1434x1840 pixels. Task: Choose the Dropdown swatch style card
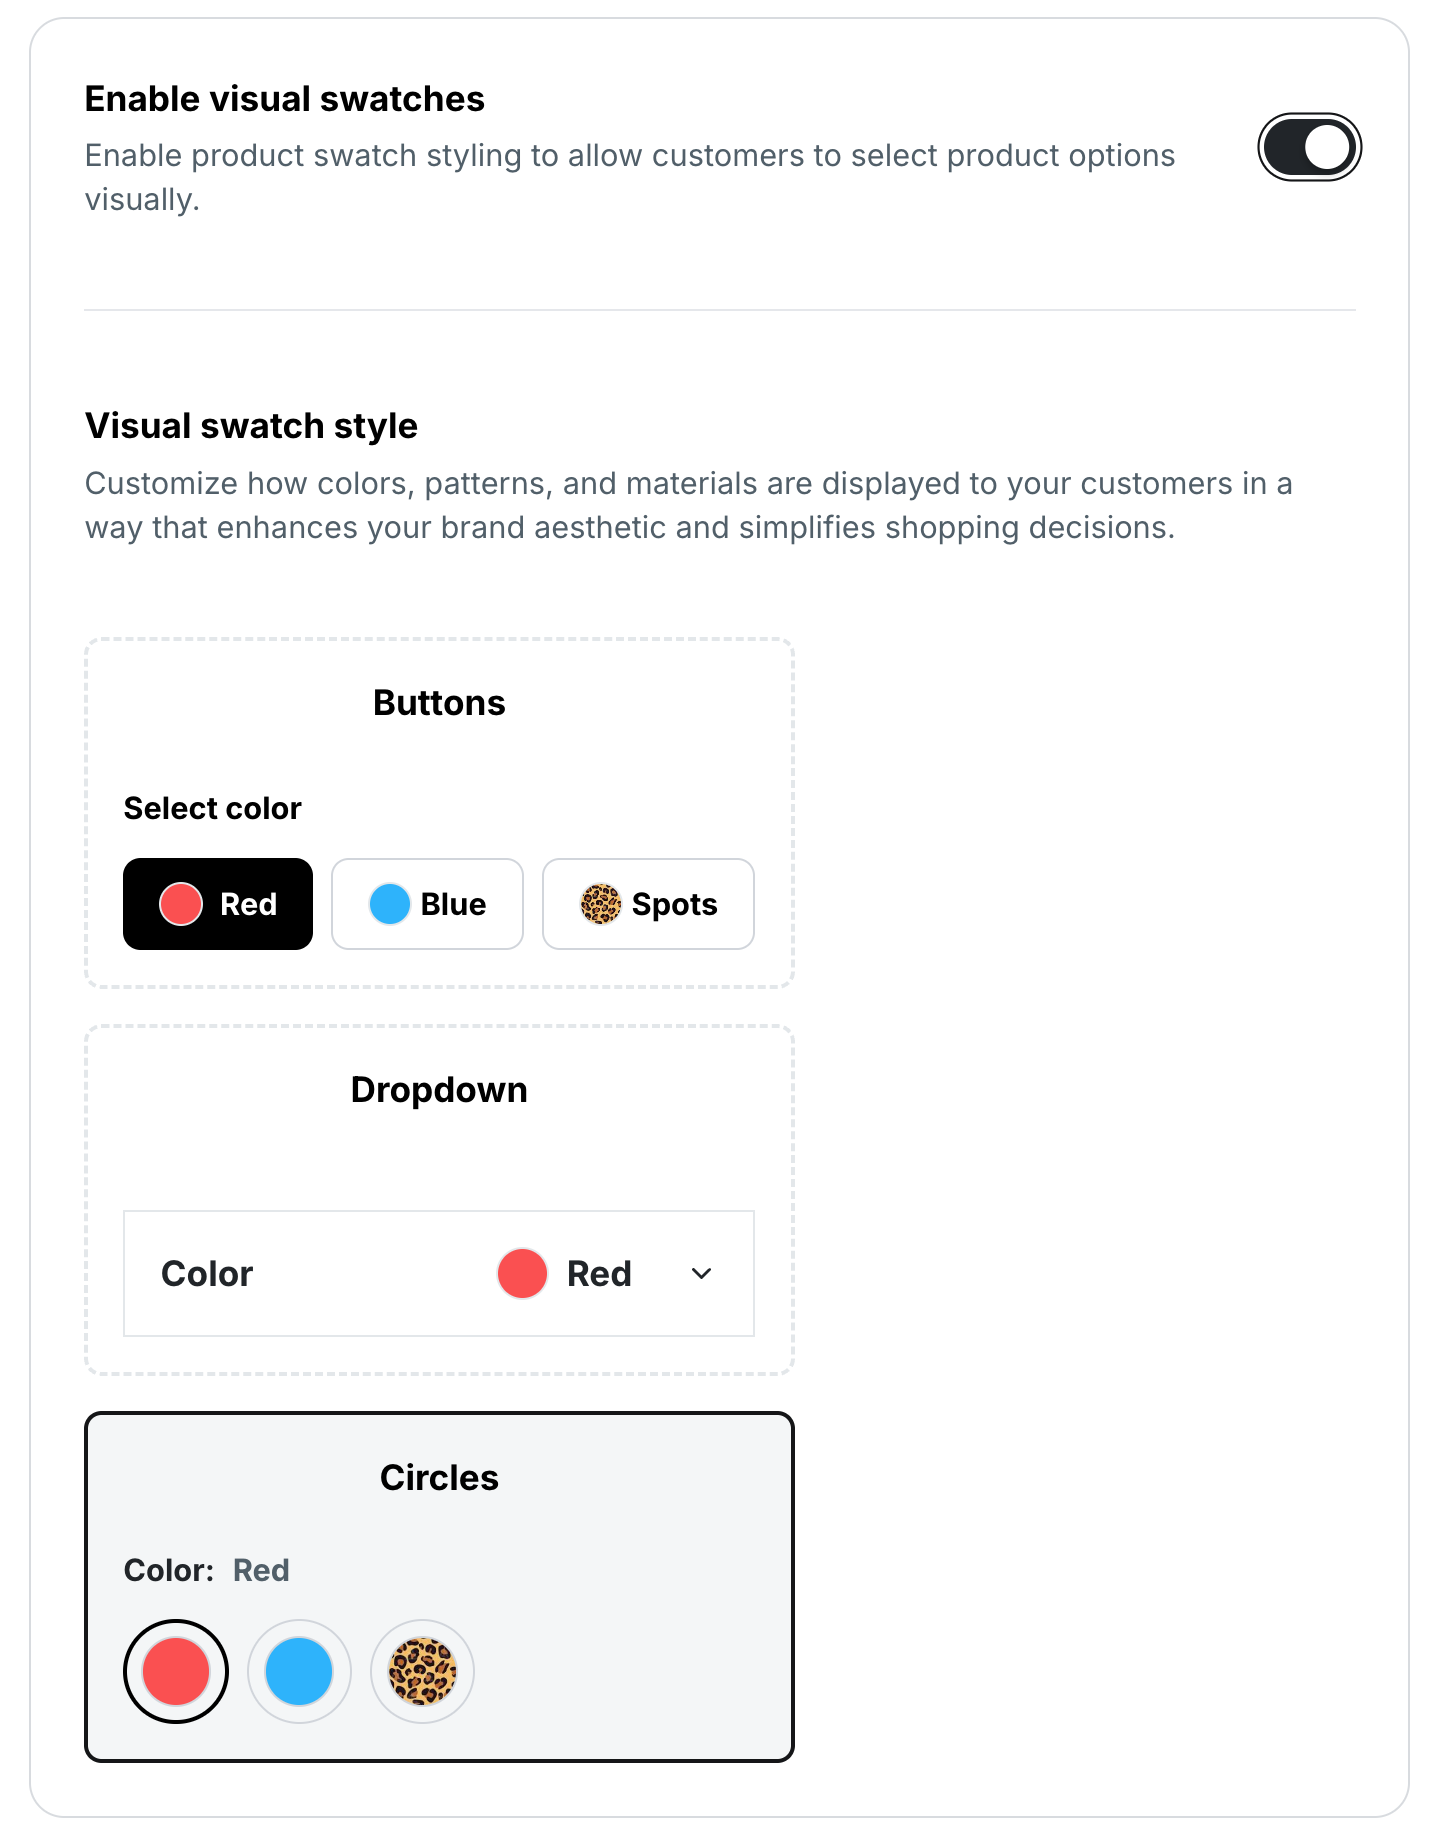point(439,1090)
